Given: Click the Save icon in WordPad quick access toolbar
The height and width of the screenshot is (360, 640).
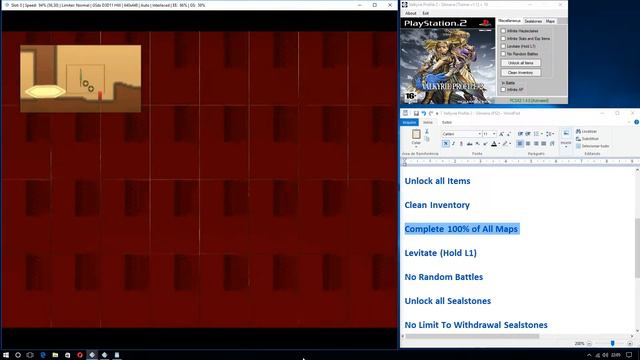Looking at the screenshot, I should click(x=416, y=113).
